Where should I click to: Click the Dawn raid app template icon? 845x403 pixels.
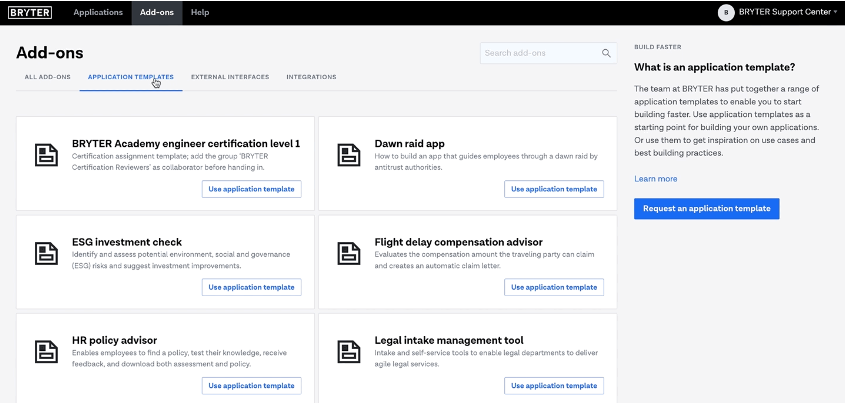pyautogui.click(x=349, y=155)
